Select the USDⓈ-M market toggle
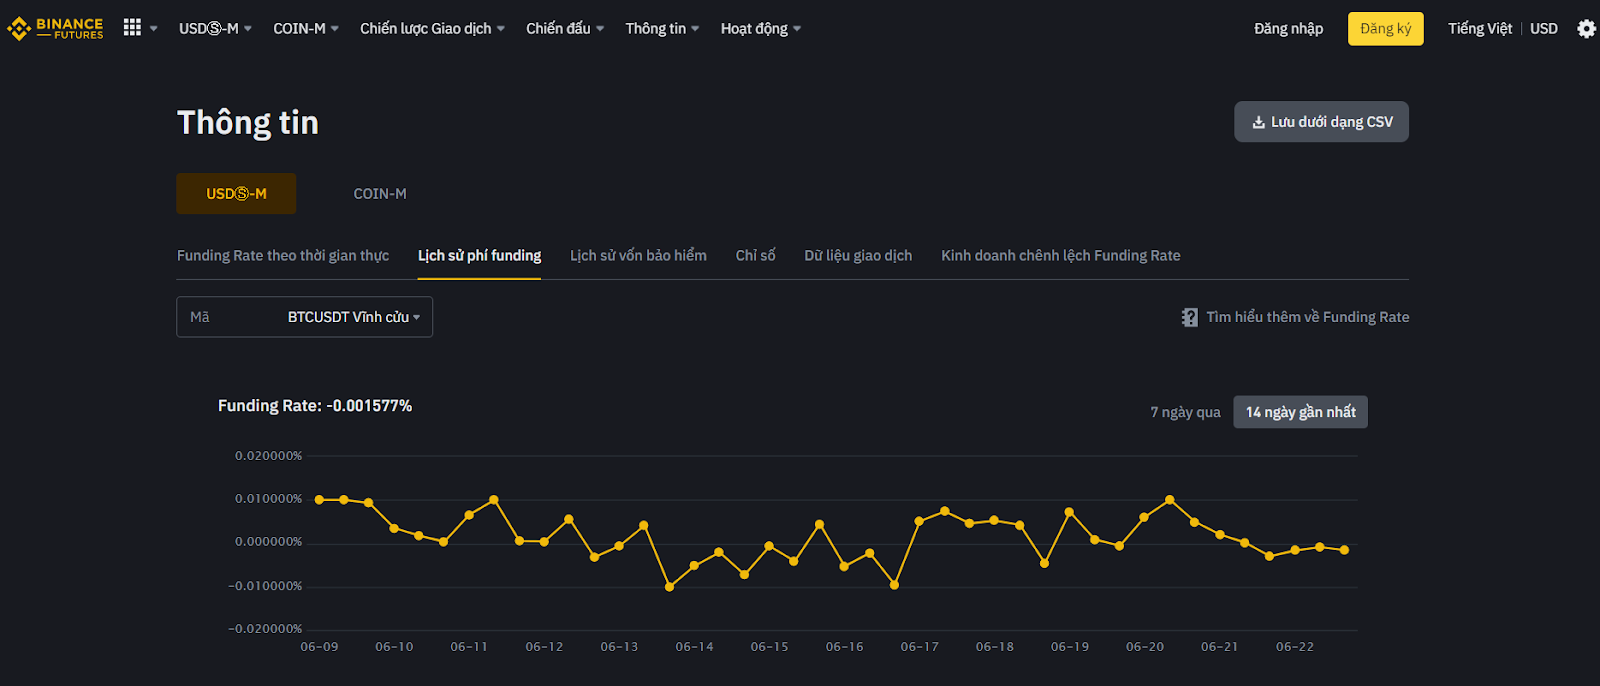This screenshot has width=1600, height=686. click(236, 194)
